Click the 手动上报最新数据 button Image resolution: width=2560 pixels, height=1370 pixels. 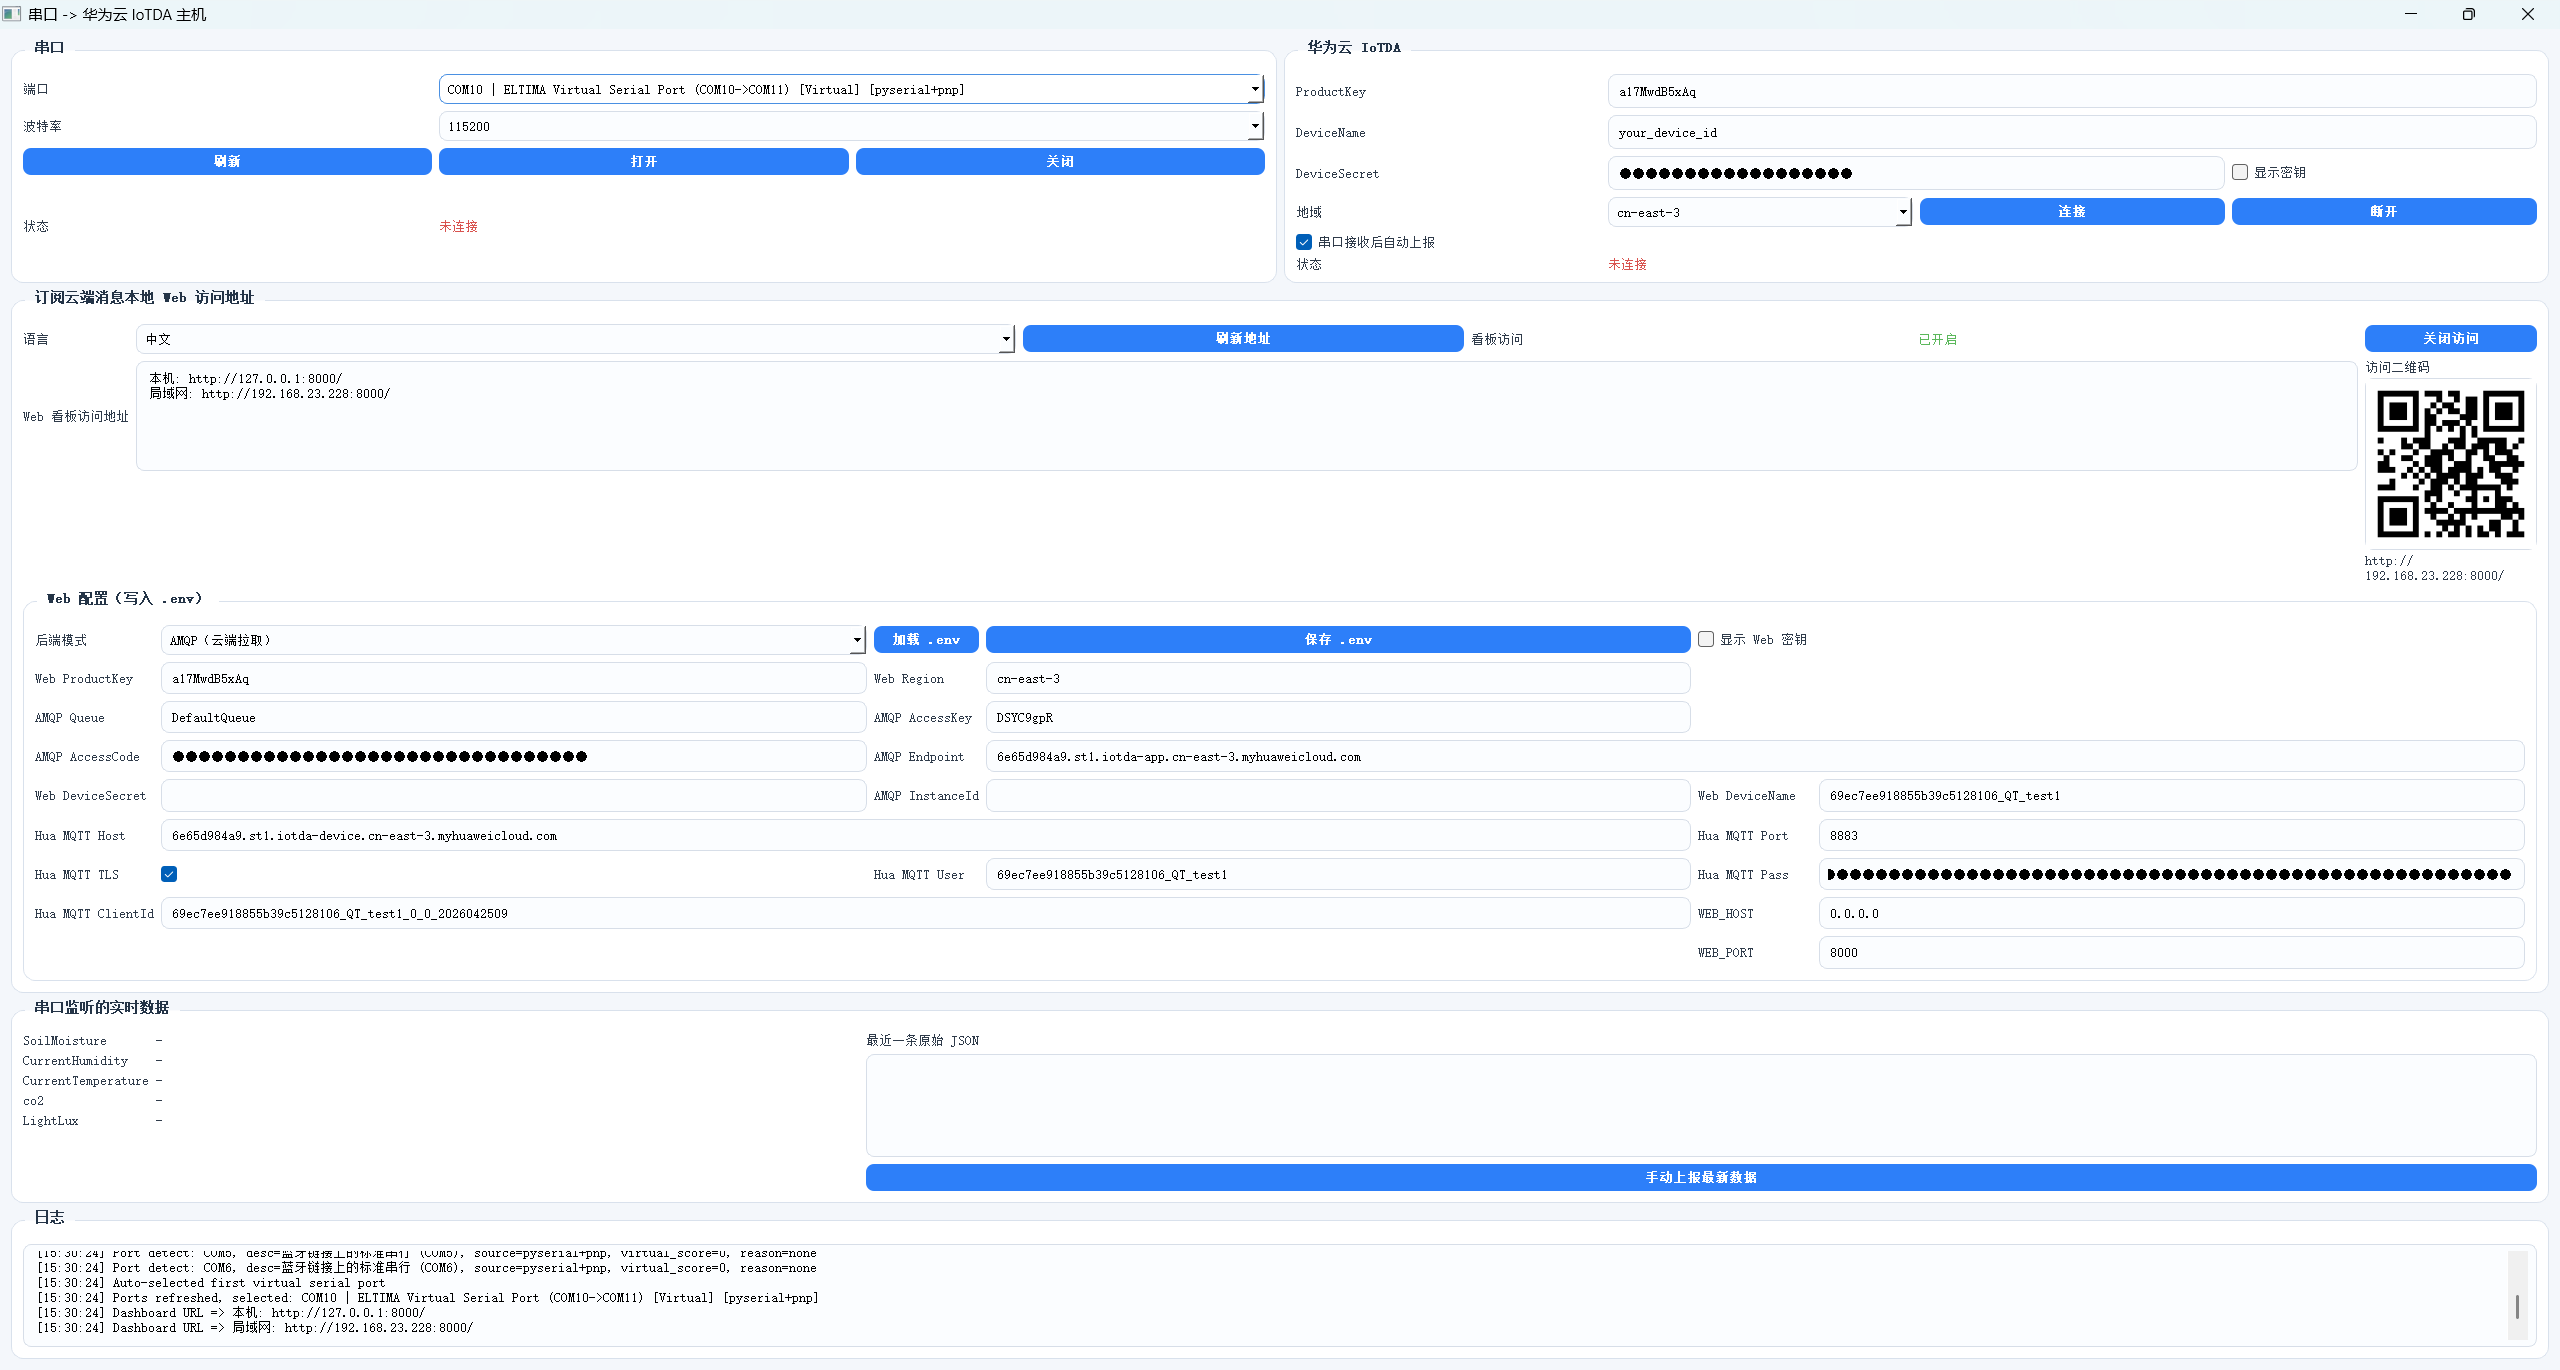[x=1701, y=1177]
